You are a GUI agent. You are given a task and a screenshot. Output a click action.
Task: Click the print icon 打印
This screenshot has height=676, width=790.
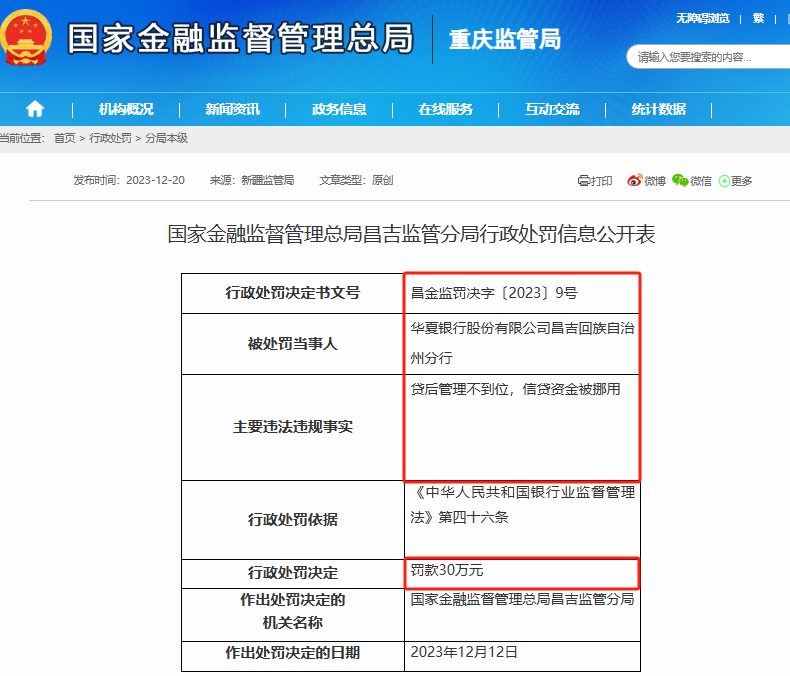click(x=595, y=181)
